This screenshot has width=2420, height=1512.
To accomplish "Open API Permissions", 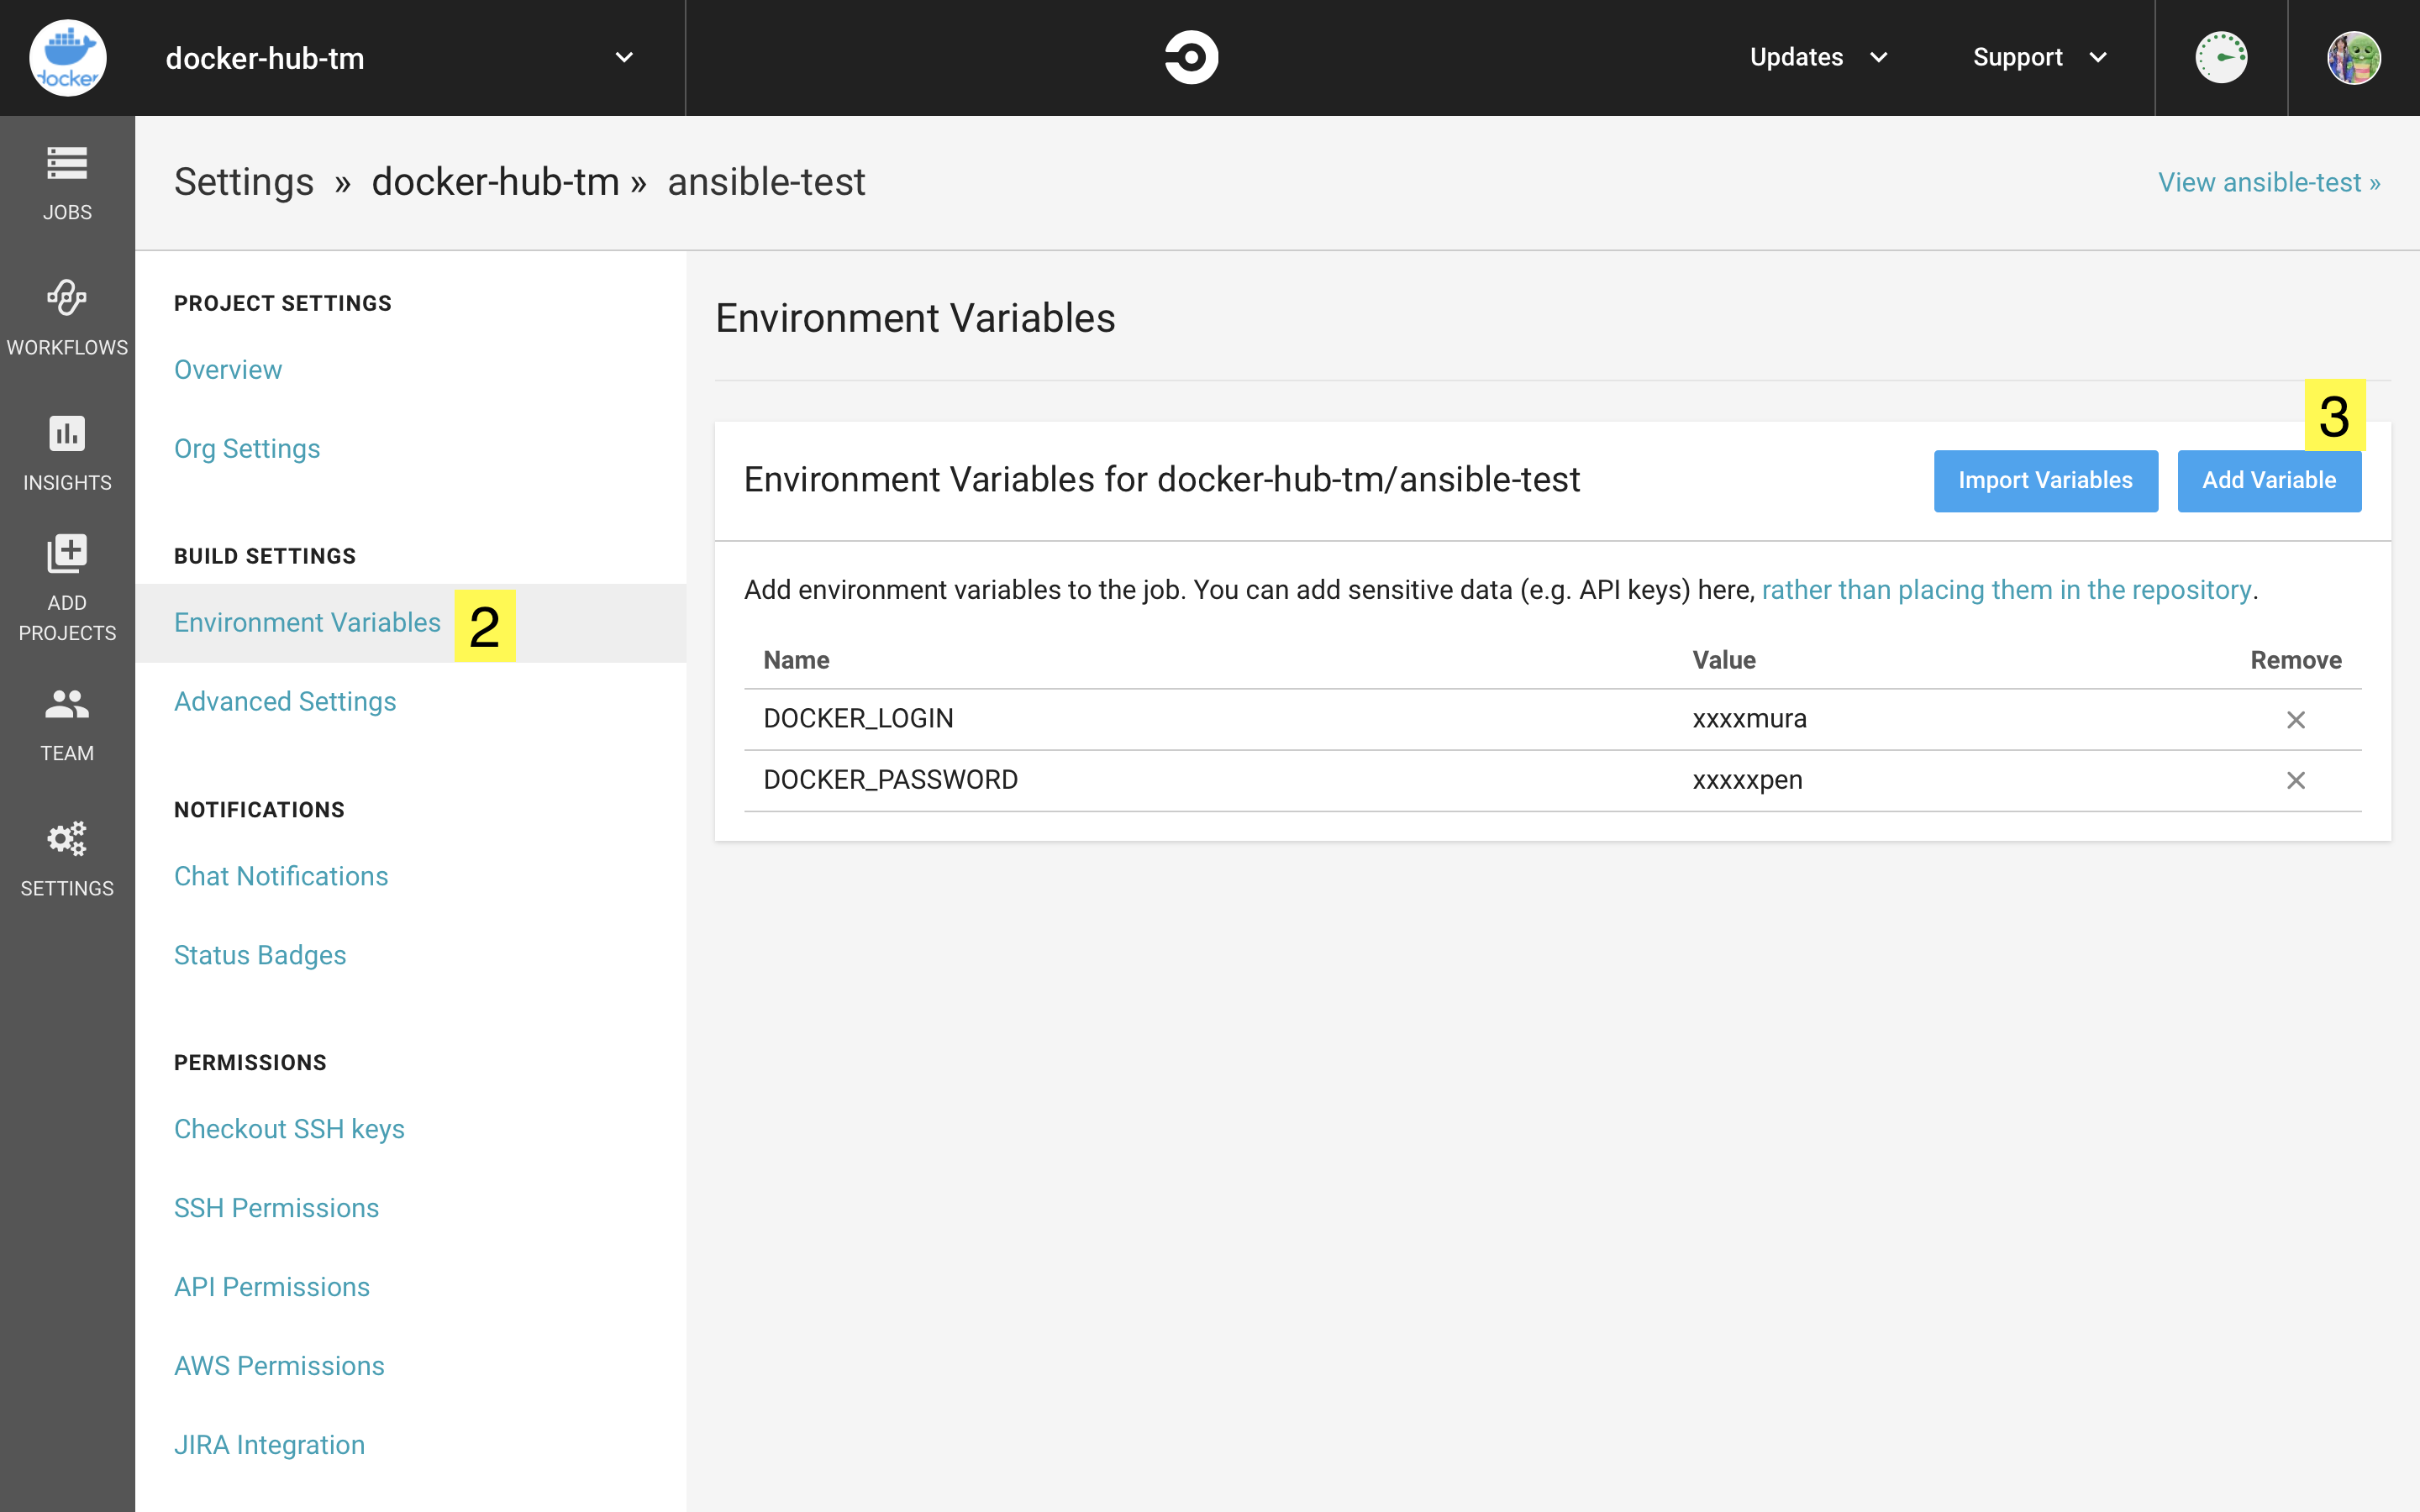I will [x=272, y=1287].
